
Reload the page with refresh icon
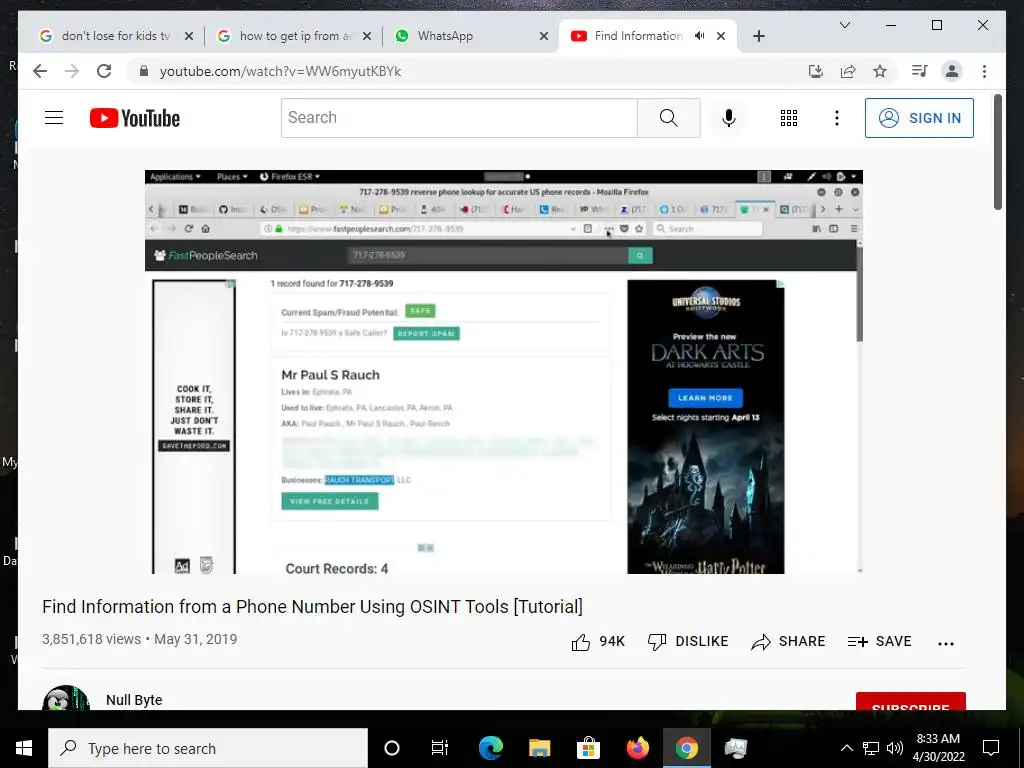pos(104,71)
